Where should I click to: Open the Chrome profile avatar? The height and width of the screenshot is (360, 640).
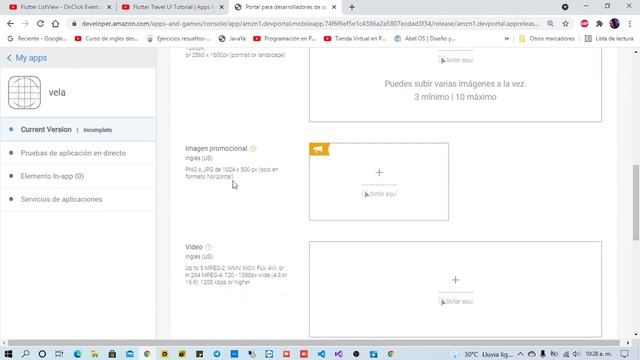[x=614, y=24]
